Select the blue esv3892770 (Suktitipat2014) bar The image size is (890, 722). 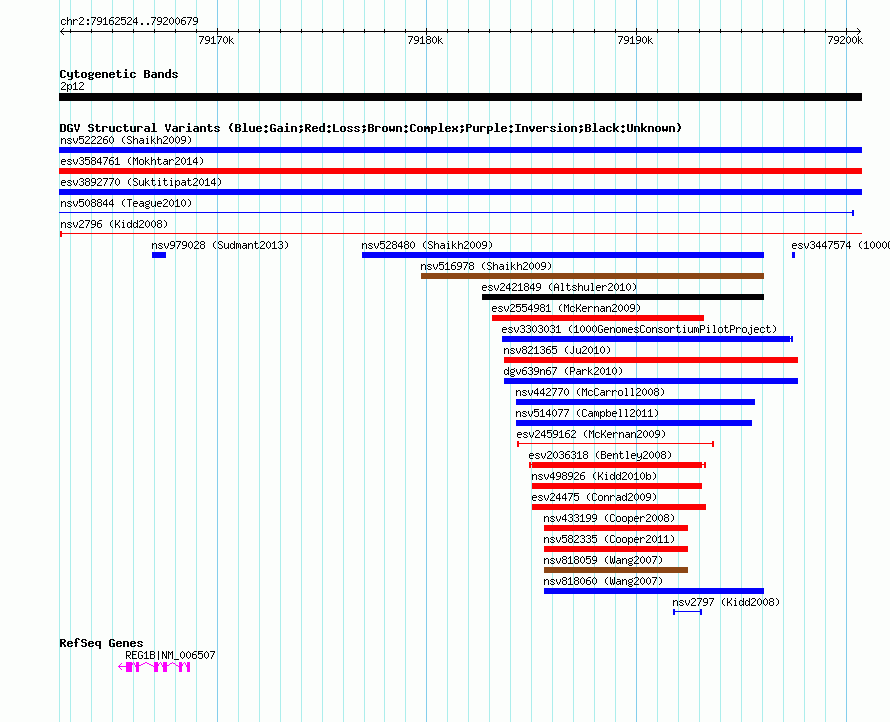(x=460, y=192)
